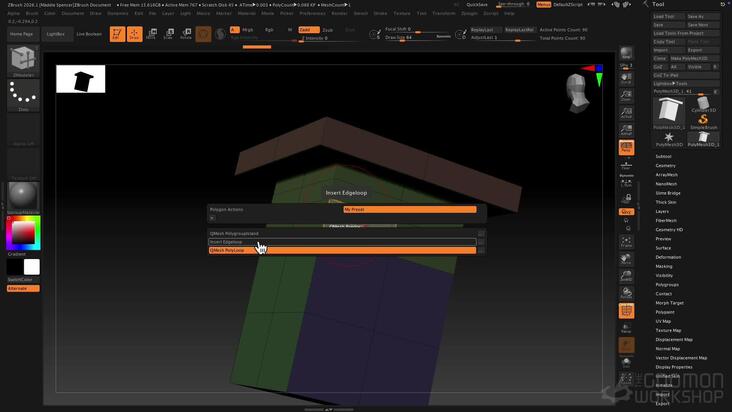
Task: Open LightBox browser
Action: [x=56, y=34]
